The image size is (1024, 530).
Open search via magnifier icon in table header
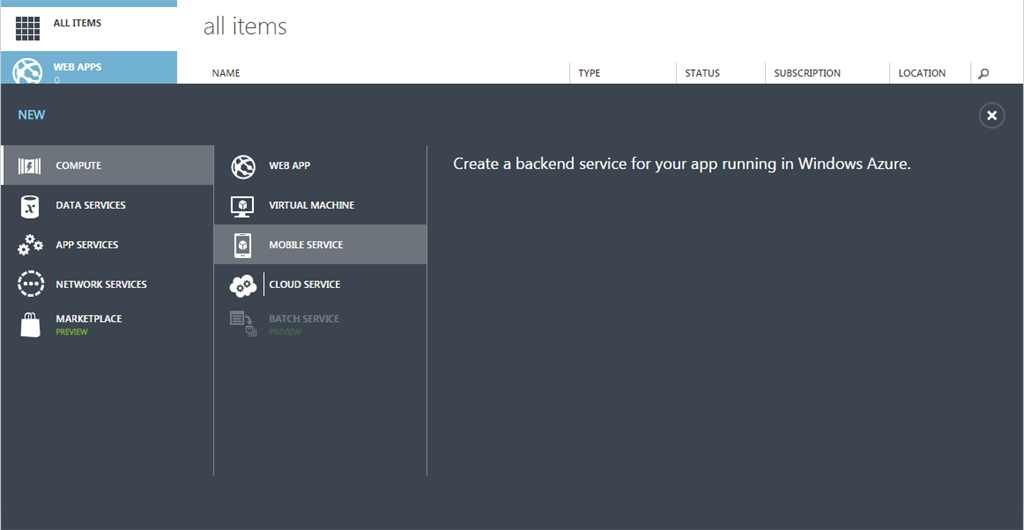pos(984,74)
